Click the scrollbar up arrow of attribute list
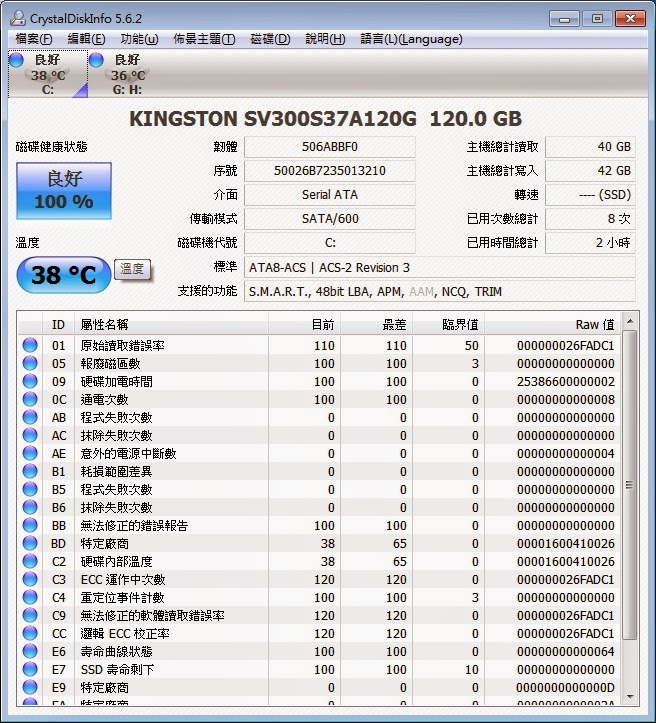 (x=630, y=321)
